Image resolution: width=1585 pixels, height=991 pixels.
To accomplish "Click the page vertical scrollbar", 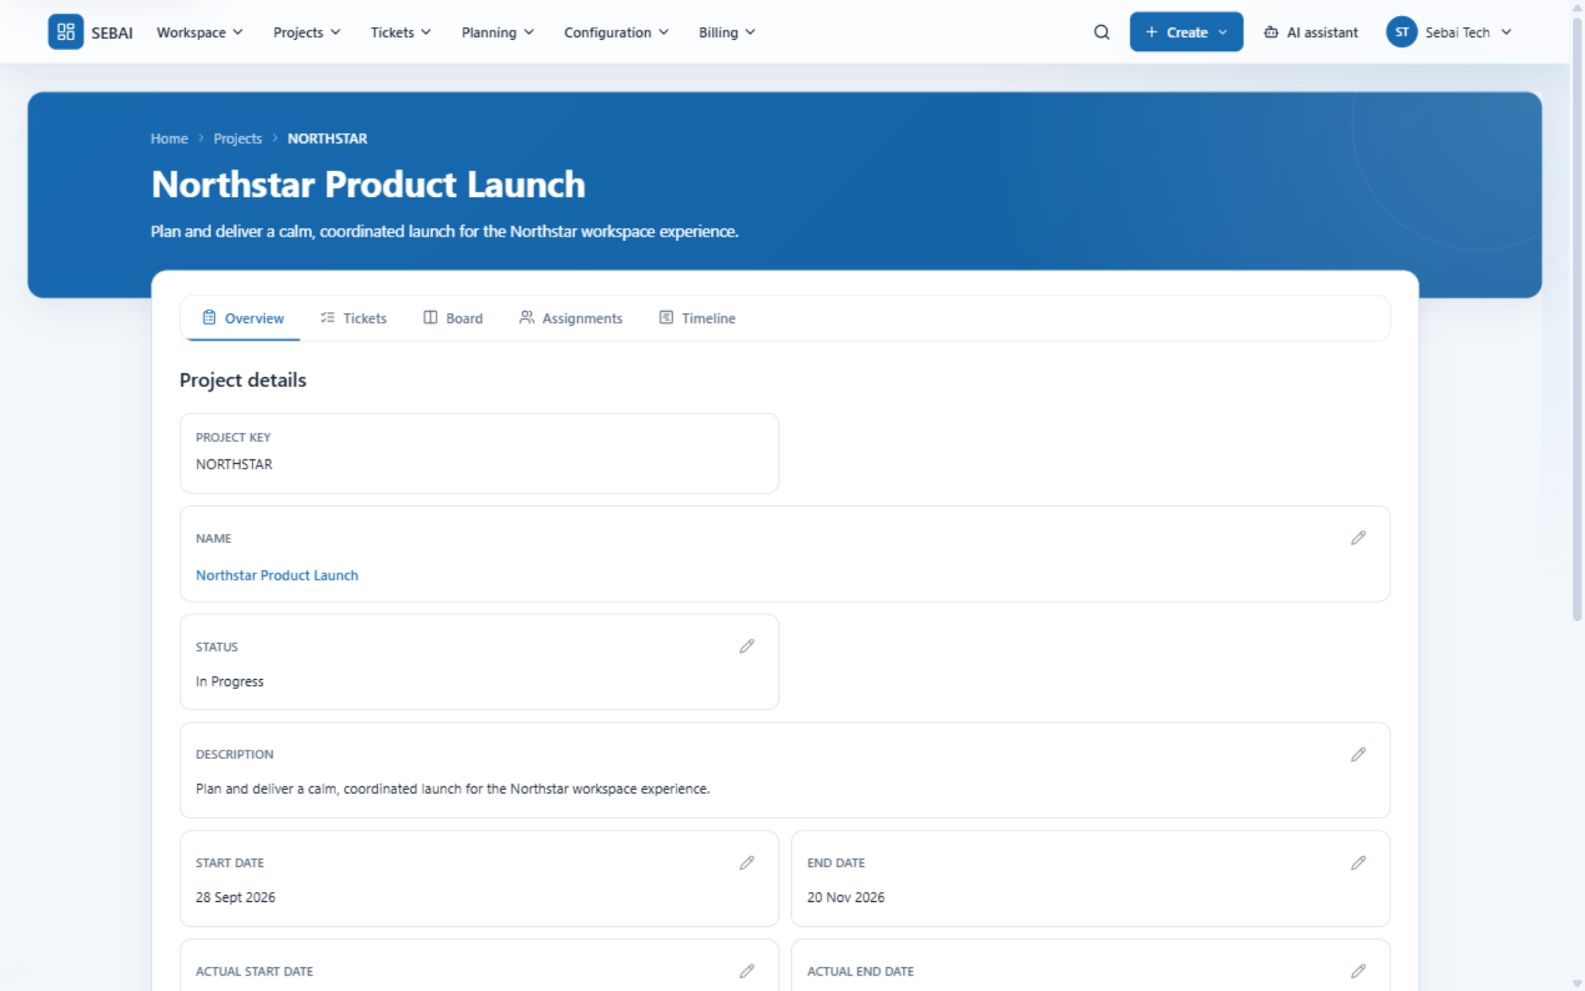I will pyautogui.click(x=1577, y=320).
